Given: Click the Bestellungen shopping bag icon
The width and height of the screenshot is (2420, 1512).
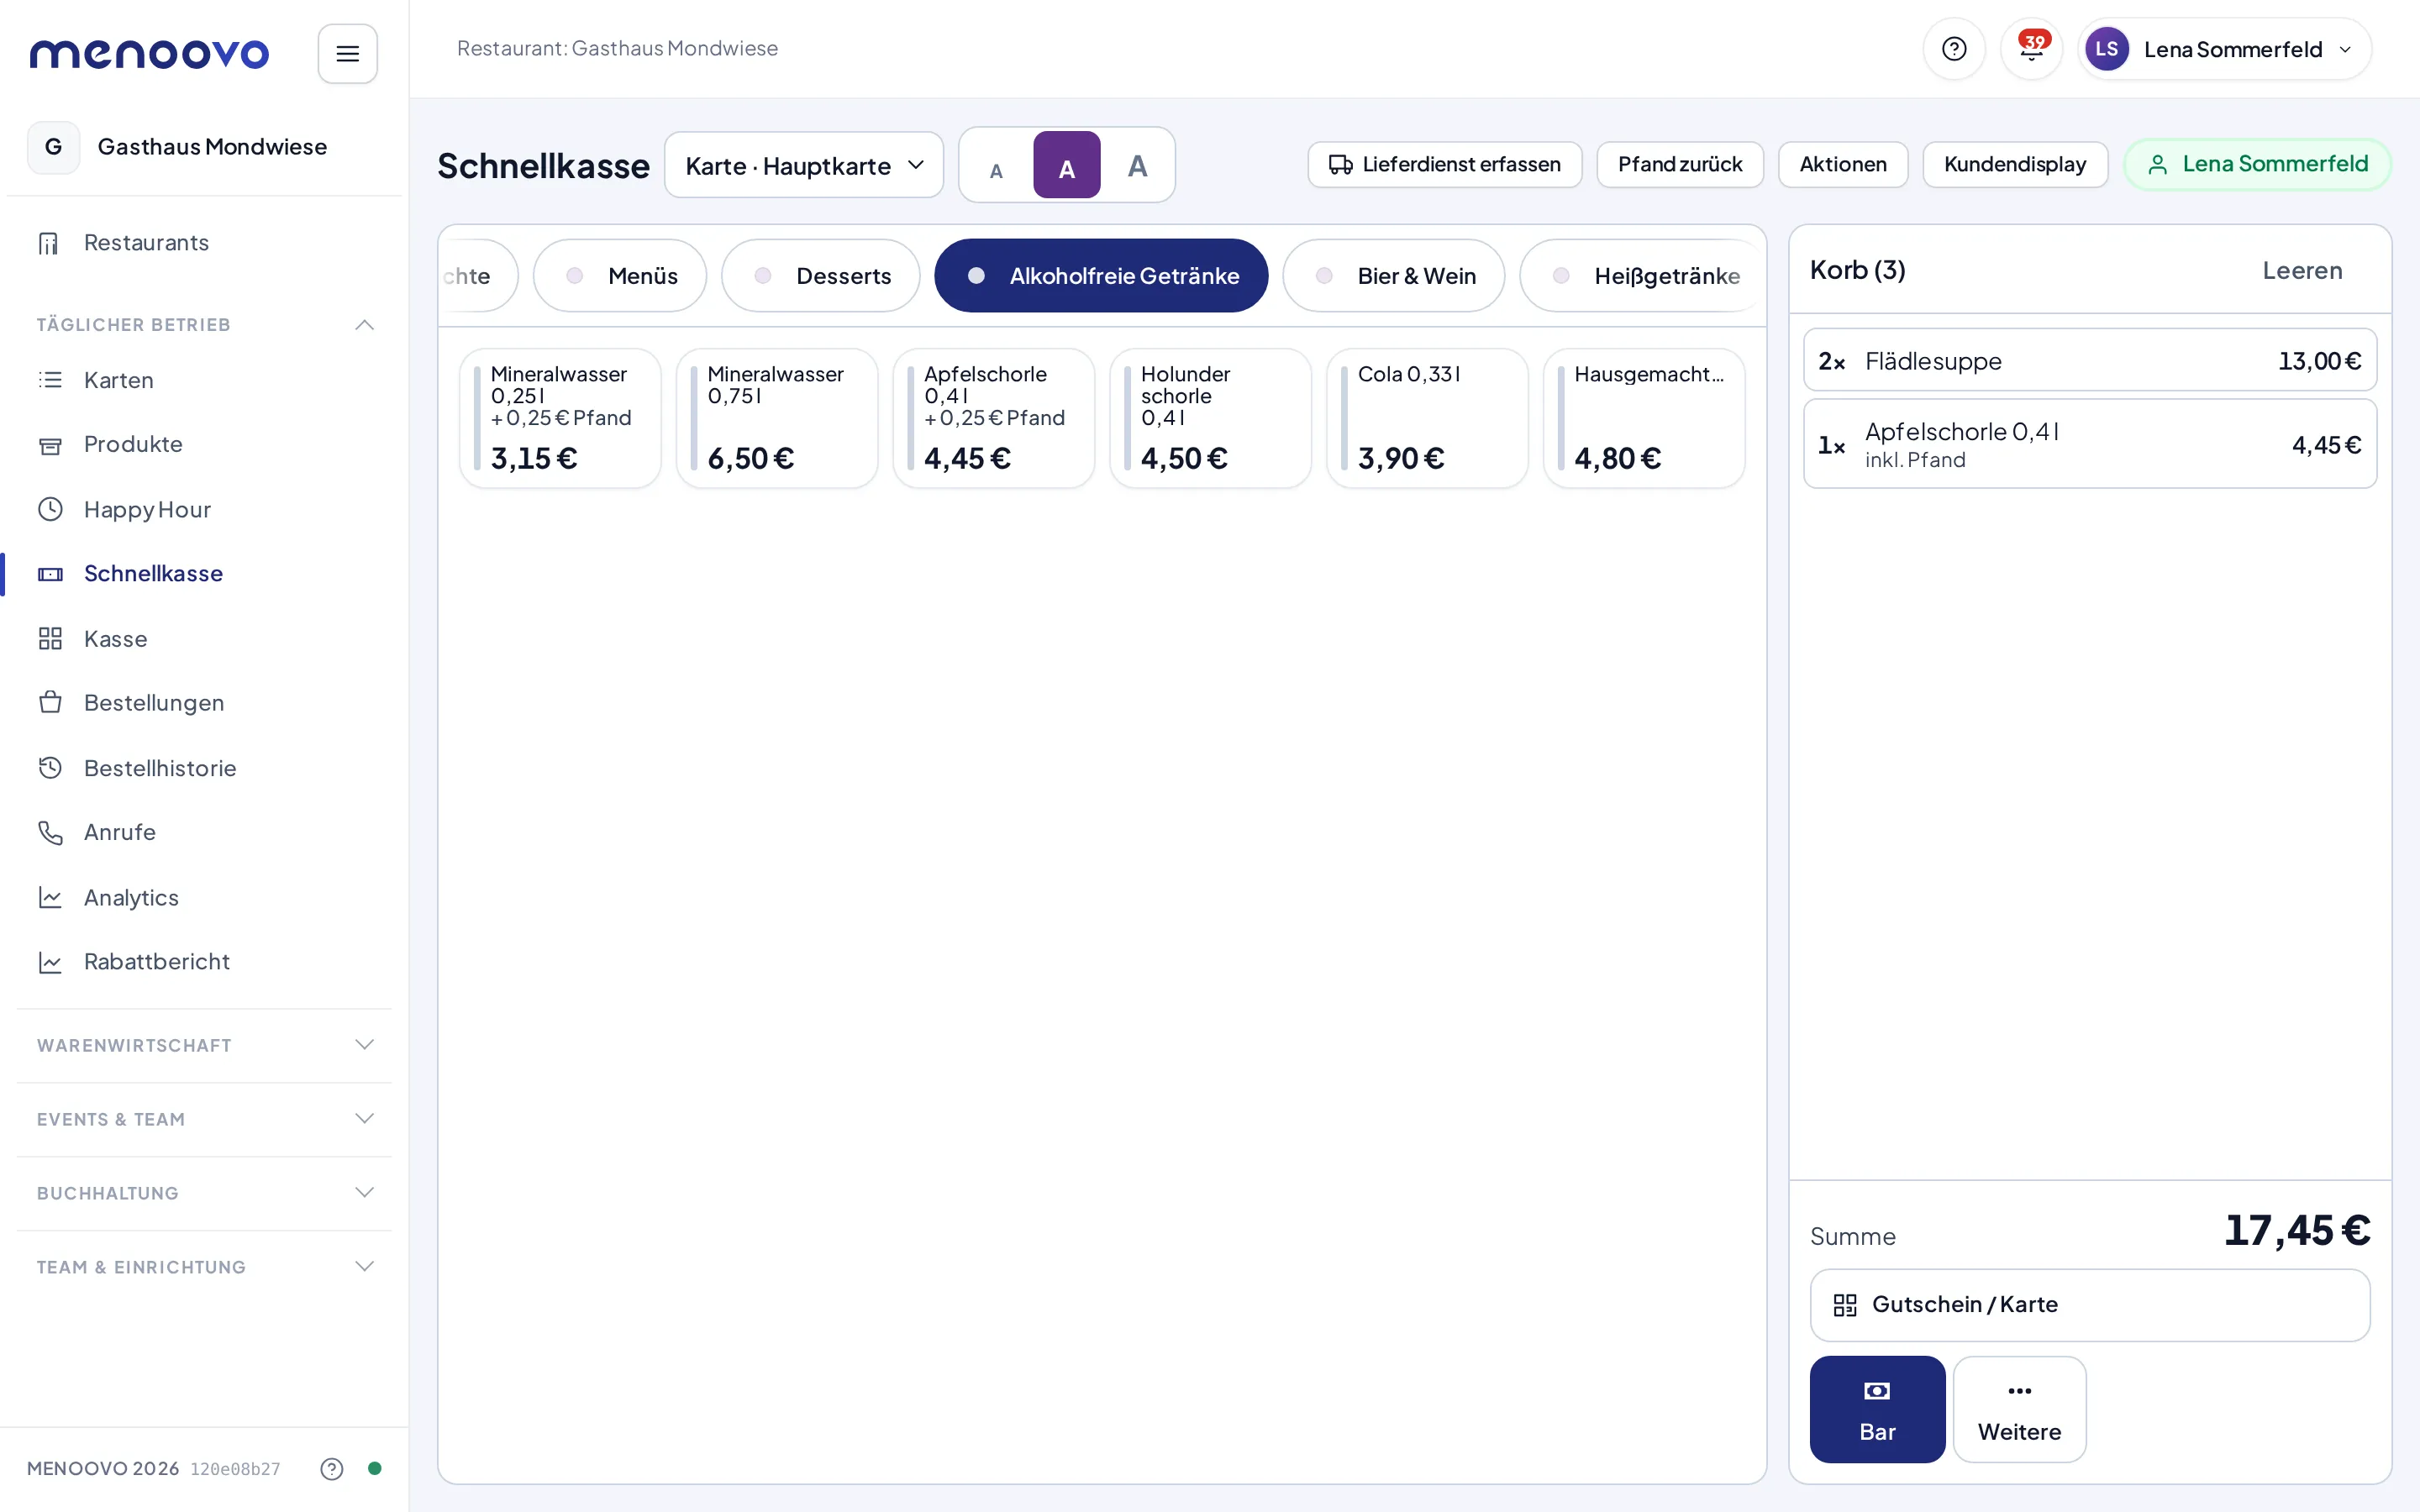Looking at the screenshot, I should [50, 702].
